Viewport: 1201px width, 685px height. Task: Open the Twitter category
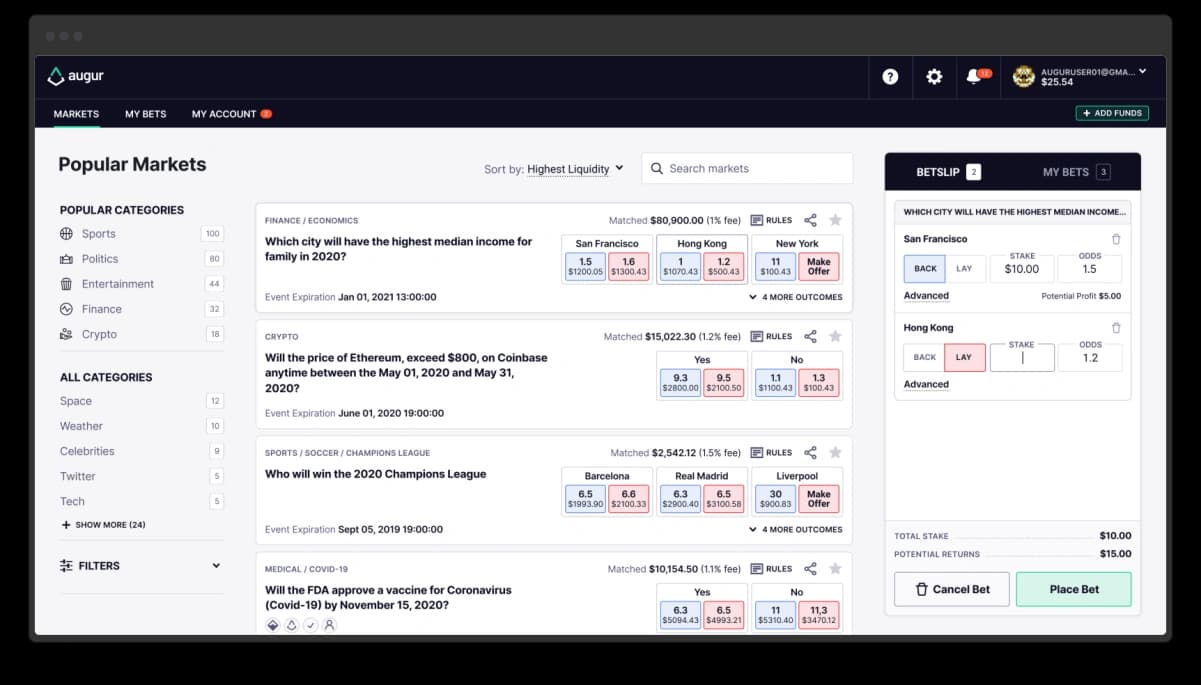point(78,476)
